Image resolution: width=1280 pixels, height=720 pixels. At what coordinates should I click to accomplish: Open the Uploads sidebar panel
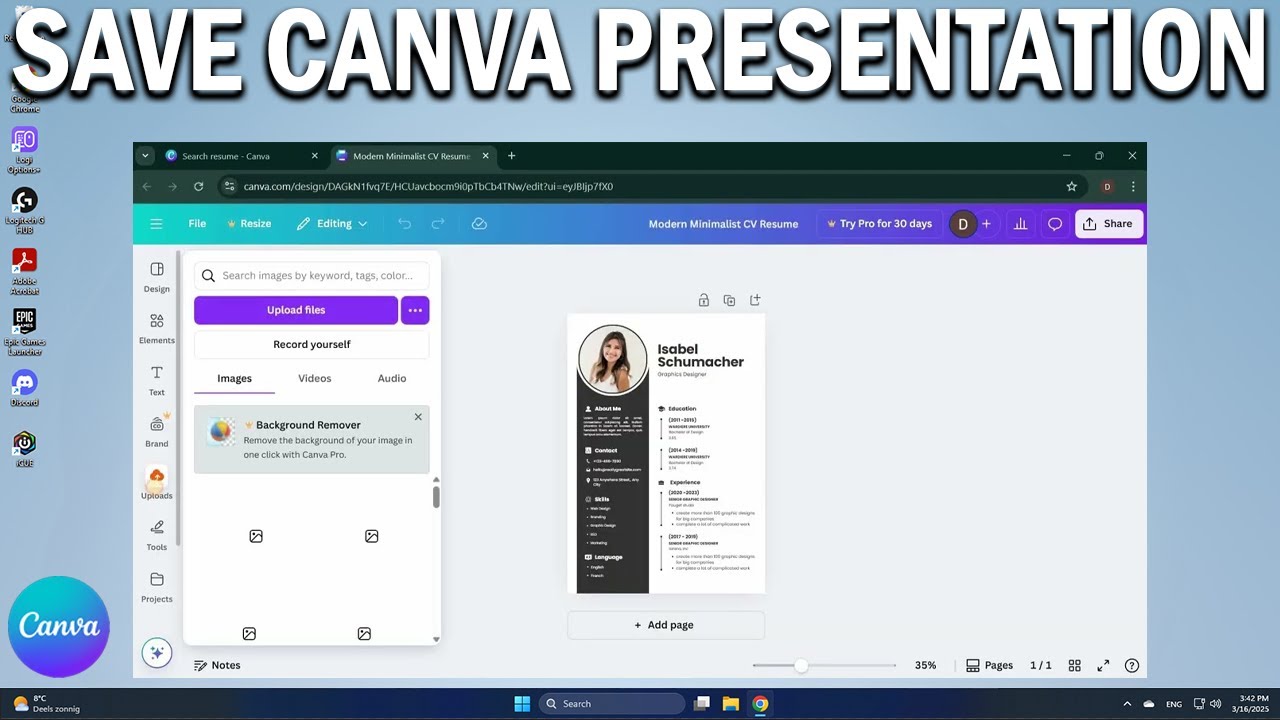(x=157, y=484)
